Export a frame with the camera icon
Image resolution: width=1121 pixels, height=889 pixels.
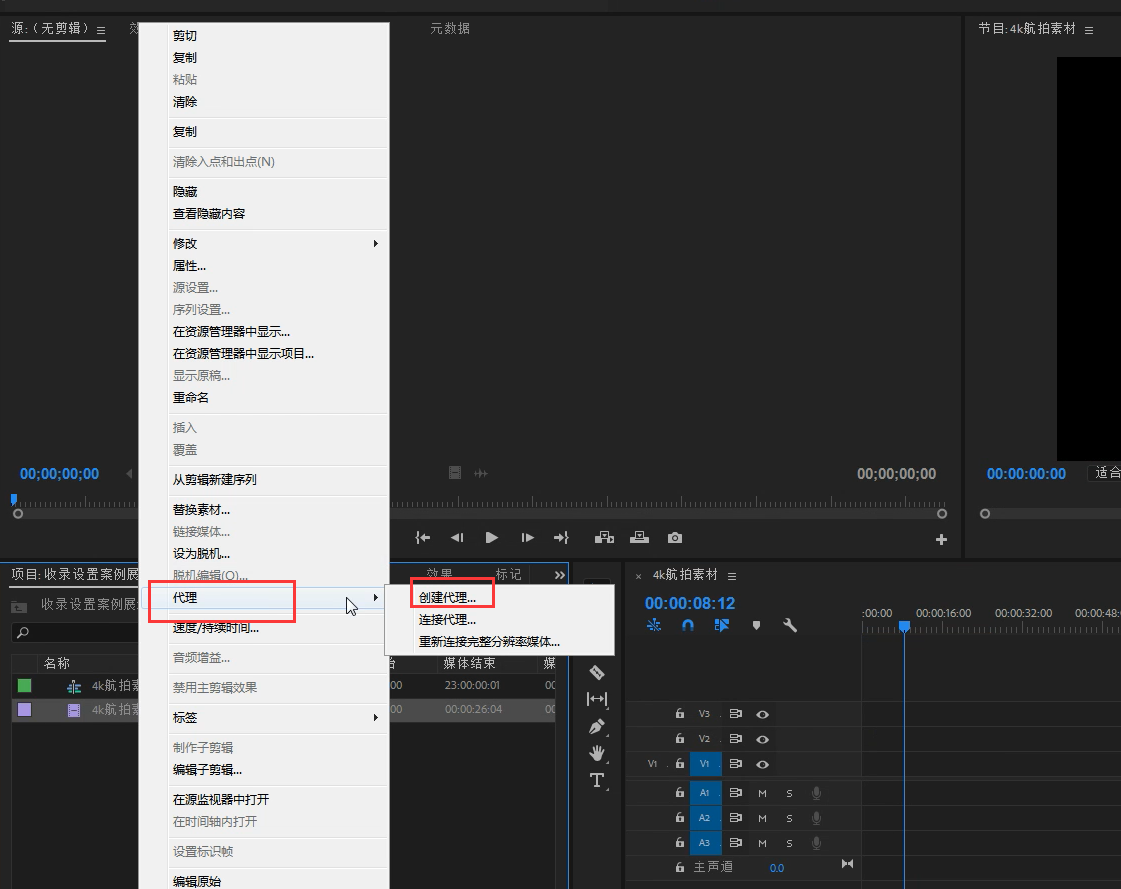(x=675, y=537)
